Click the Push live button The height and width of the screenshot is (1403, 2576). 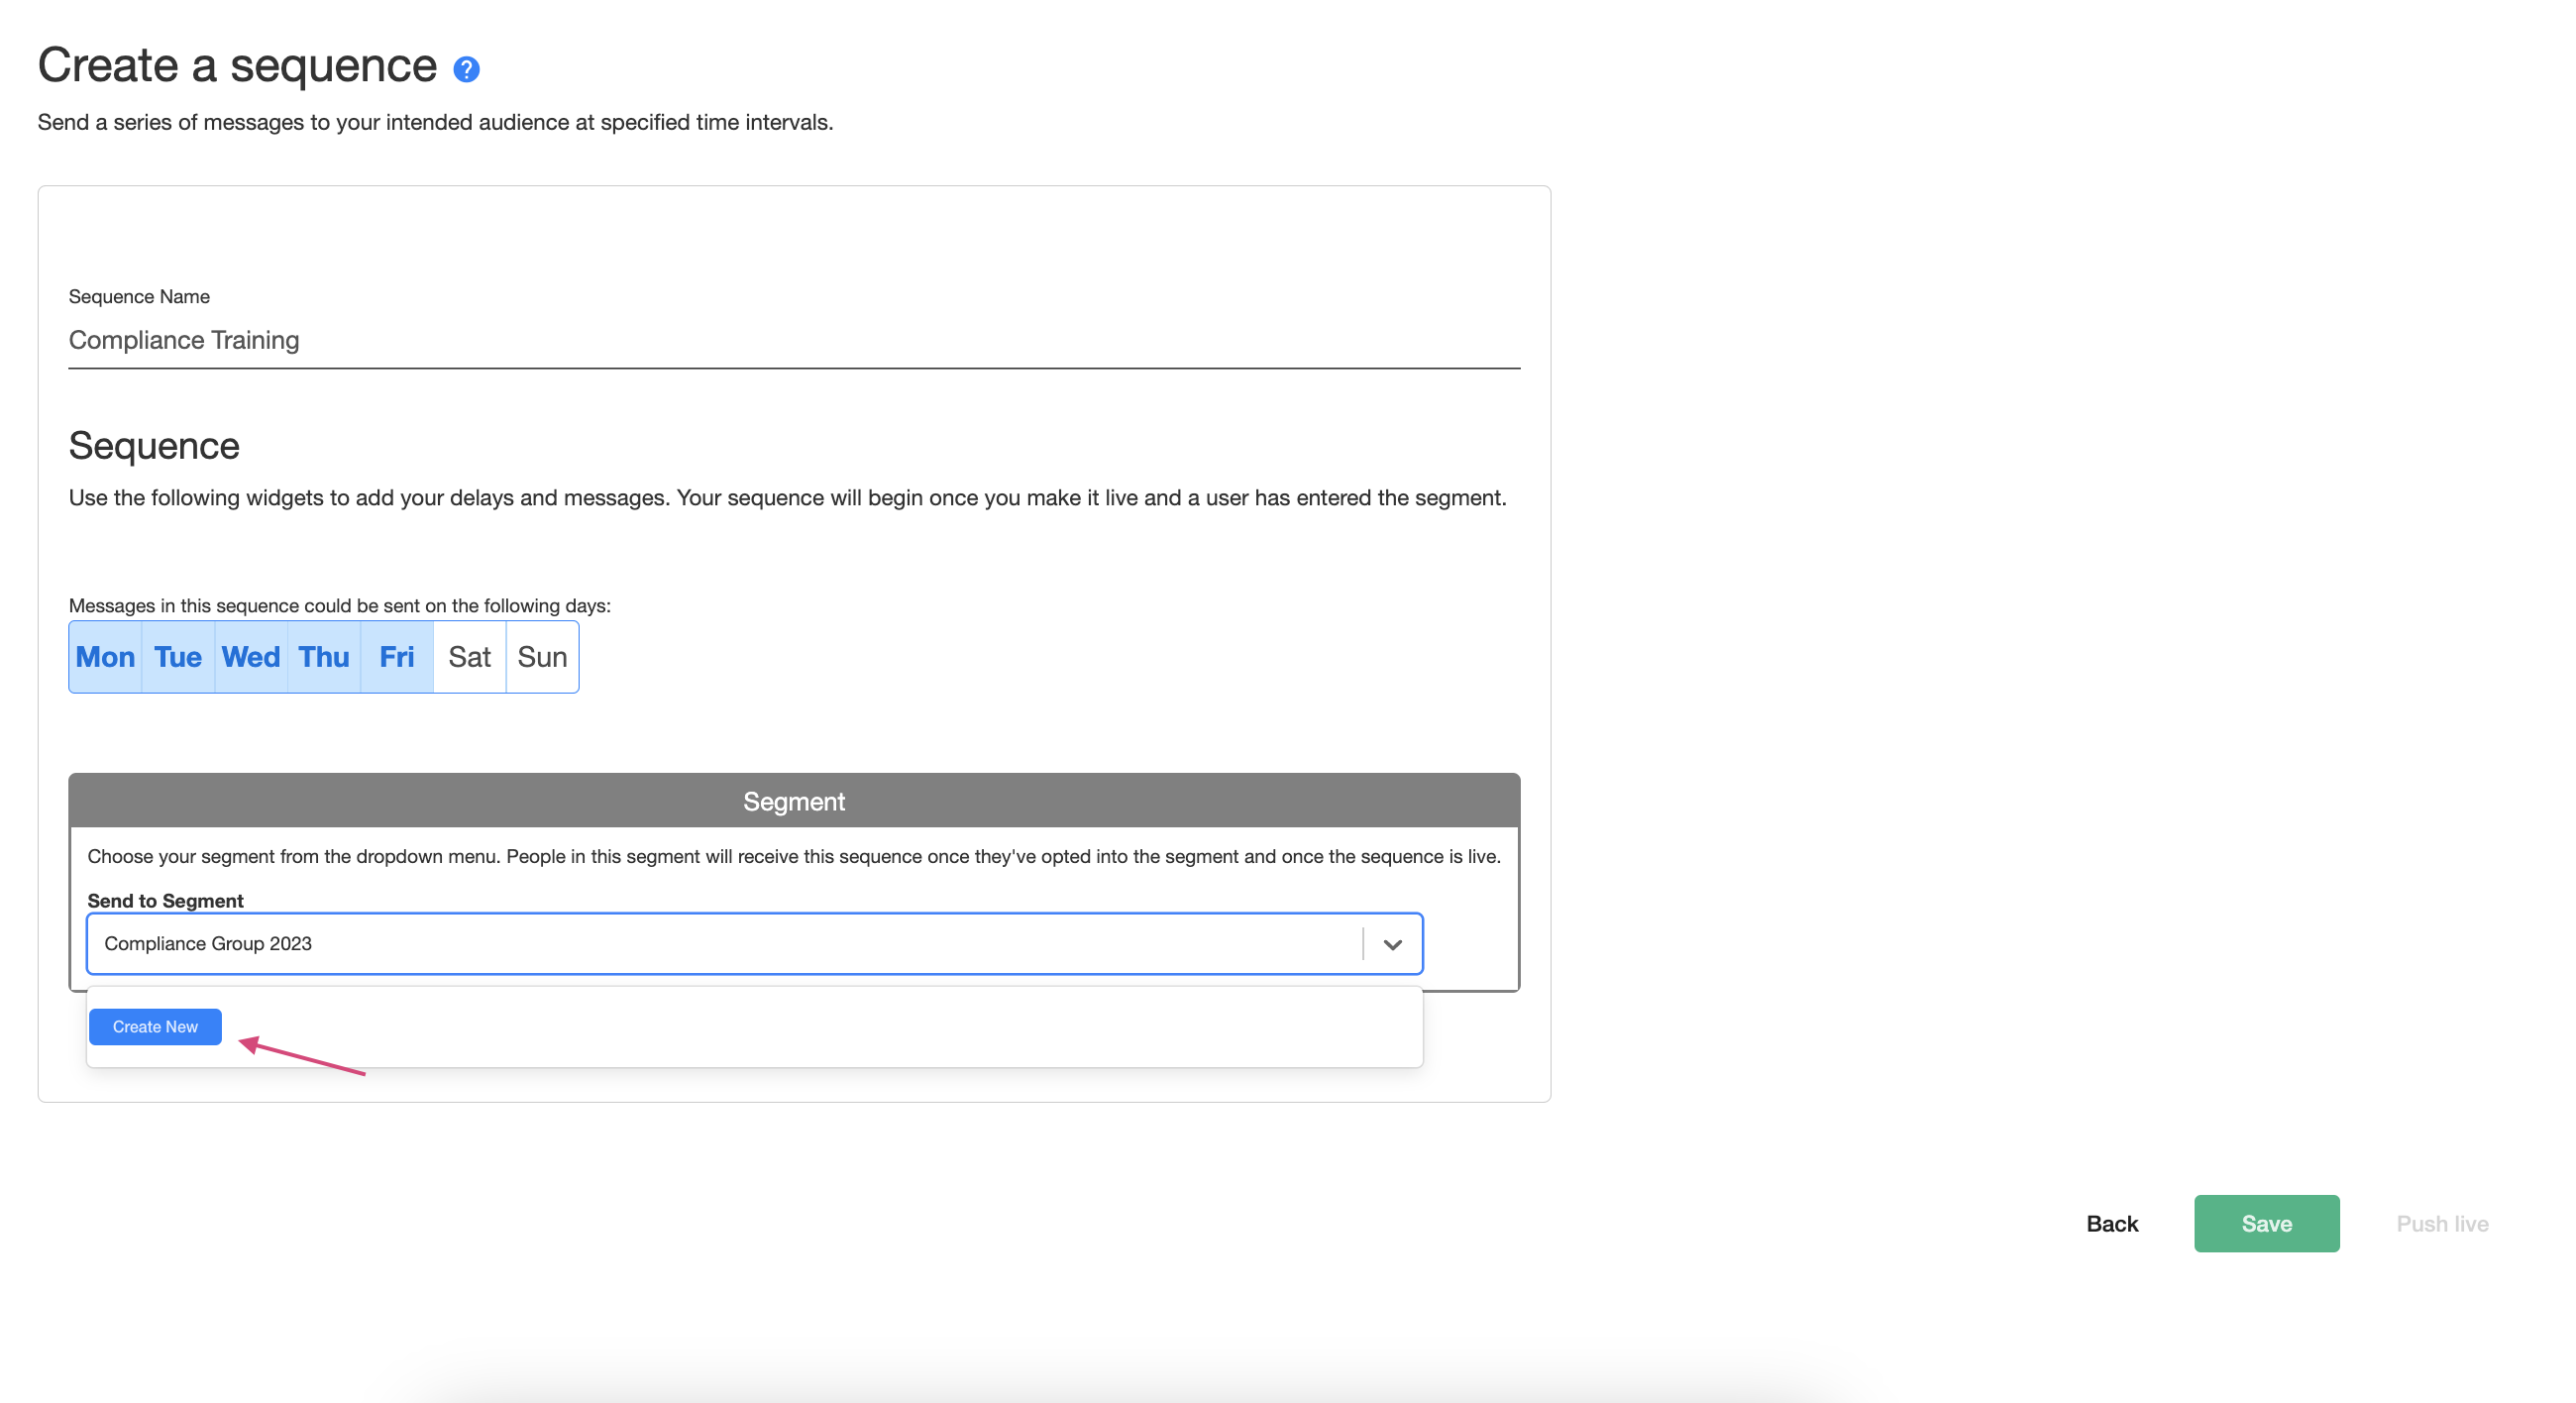pyautogui.click(x=2442, y=1223)
